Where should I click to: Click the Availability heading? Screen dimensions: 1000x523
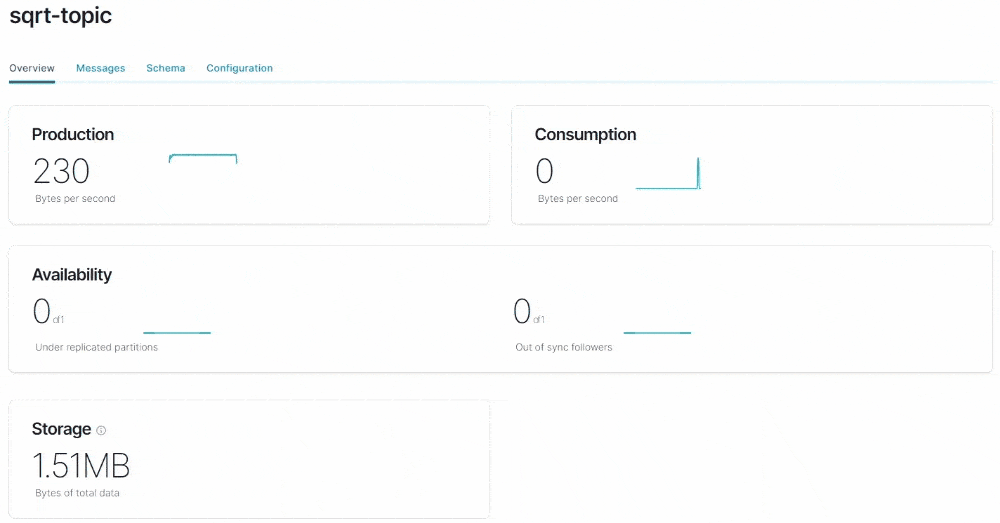click(72, 275)
